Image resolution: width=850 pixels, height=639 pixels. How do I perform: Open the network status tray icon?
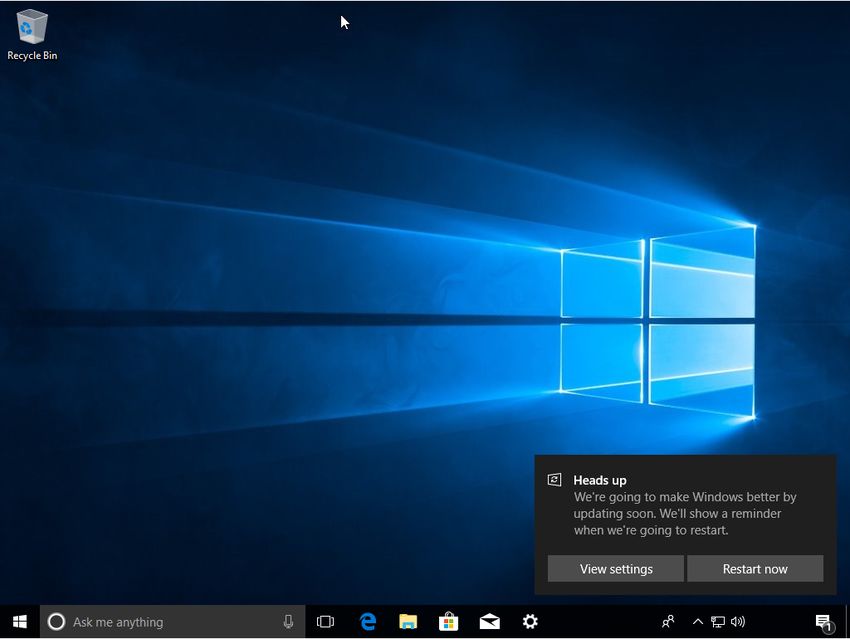718,622
